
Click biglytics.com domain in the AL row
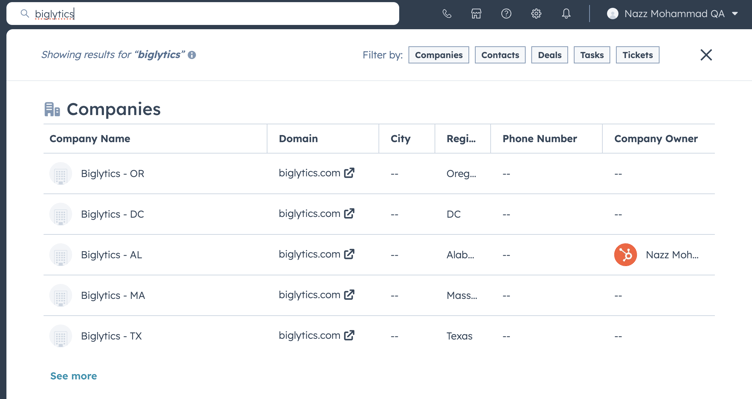point(309,255)
